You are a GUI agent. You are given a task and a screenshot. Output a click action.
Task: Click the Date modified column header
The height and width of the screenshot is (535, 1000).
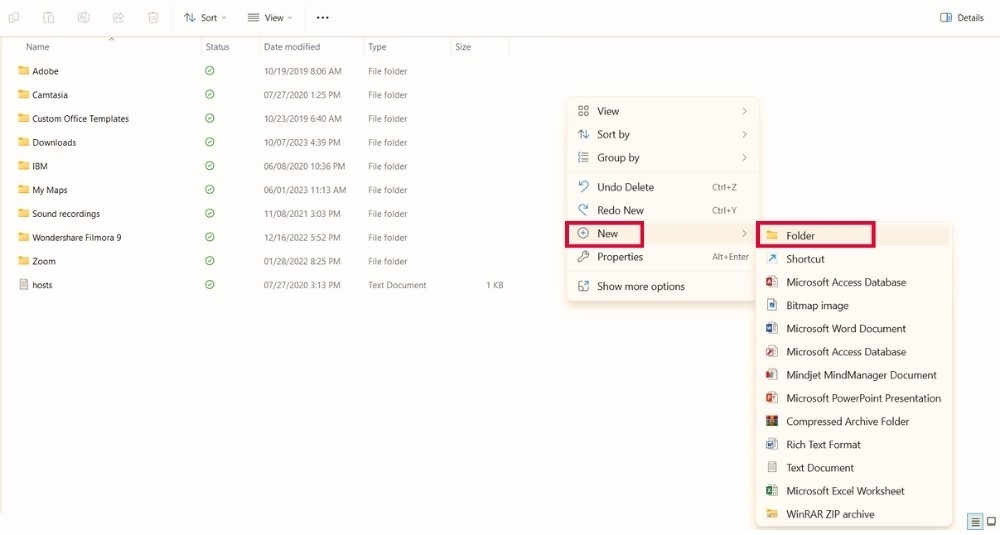[x=292, y=47]
